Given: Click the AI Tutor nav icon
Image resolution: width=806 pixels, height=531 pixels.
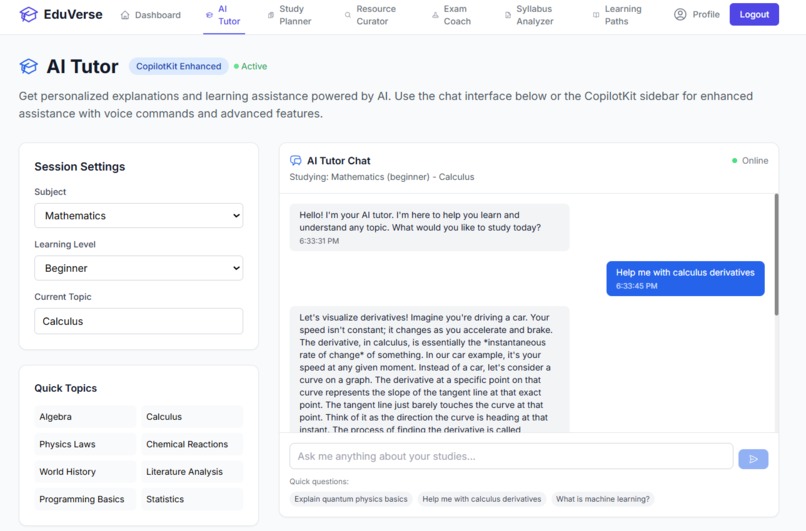Looking at the screenshot, I should click(x=209, y=15).
